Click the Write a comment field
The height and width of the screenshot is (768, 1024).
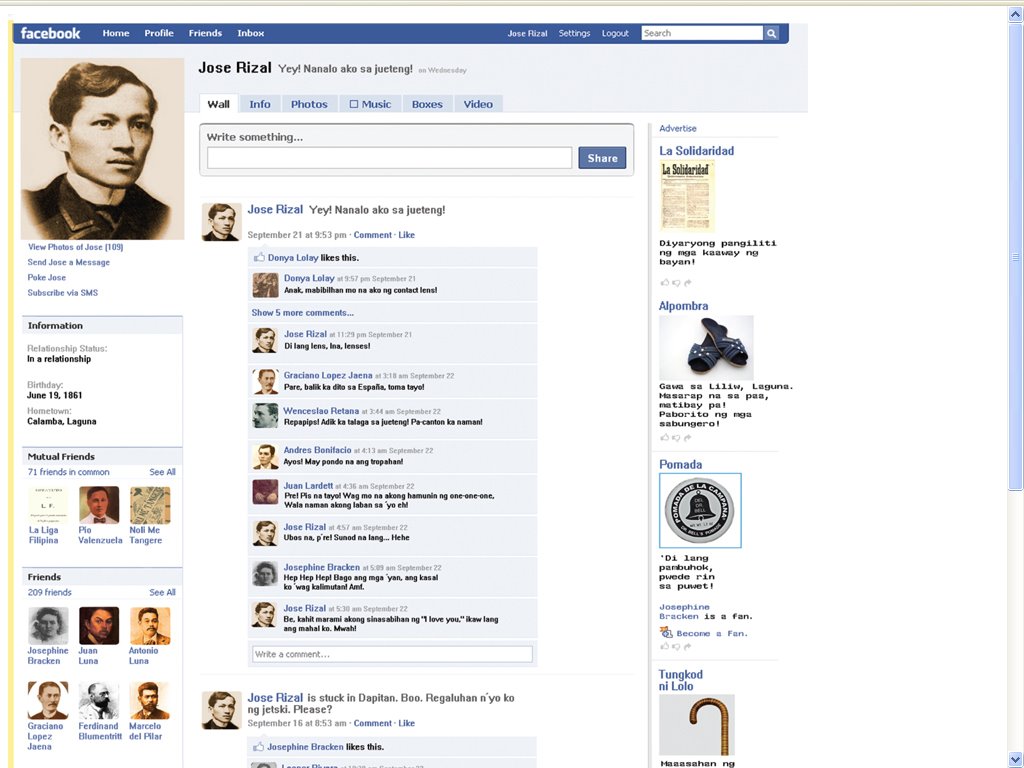[x=392, y=654]
